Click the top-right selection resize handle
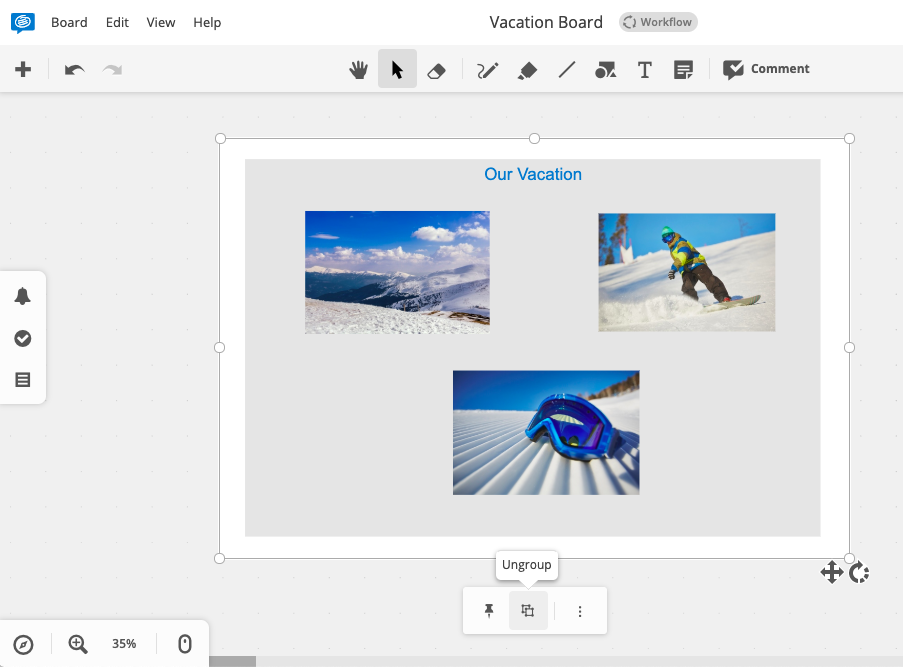The width and height of the screenshot is (903, 667). tap(849, 138)
